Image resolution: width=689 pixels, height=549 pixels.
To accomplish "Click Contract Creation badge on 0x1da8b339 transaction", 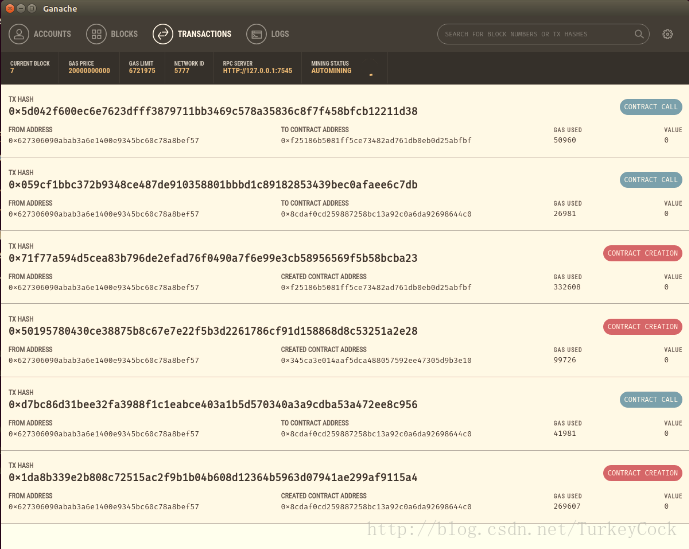I will [642, 473].
